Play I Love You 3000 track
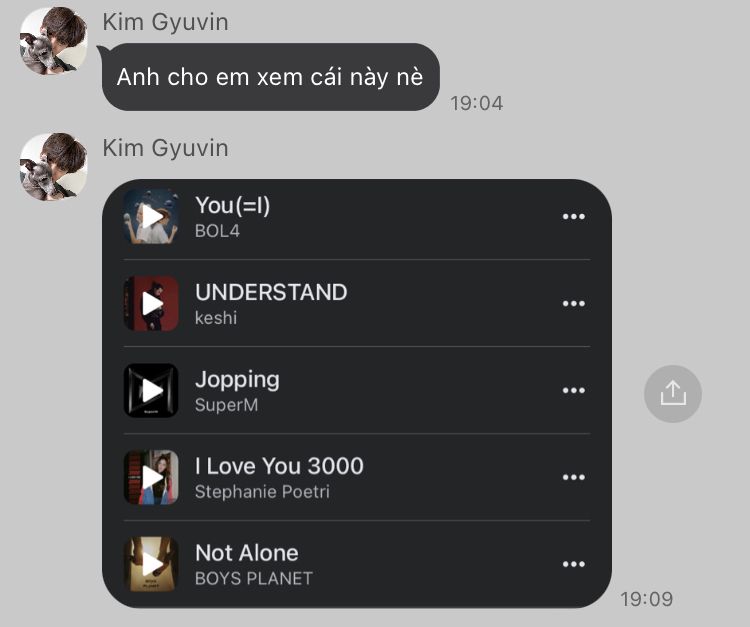This screenshot has height=627, width=750. (151, 477)
